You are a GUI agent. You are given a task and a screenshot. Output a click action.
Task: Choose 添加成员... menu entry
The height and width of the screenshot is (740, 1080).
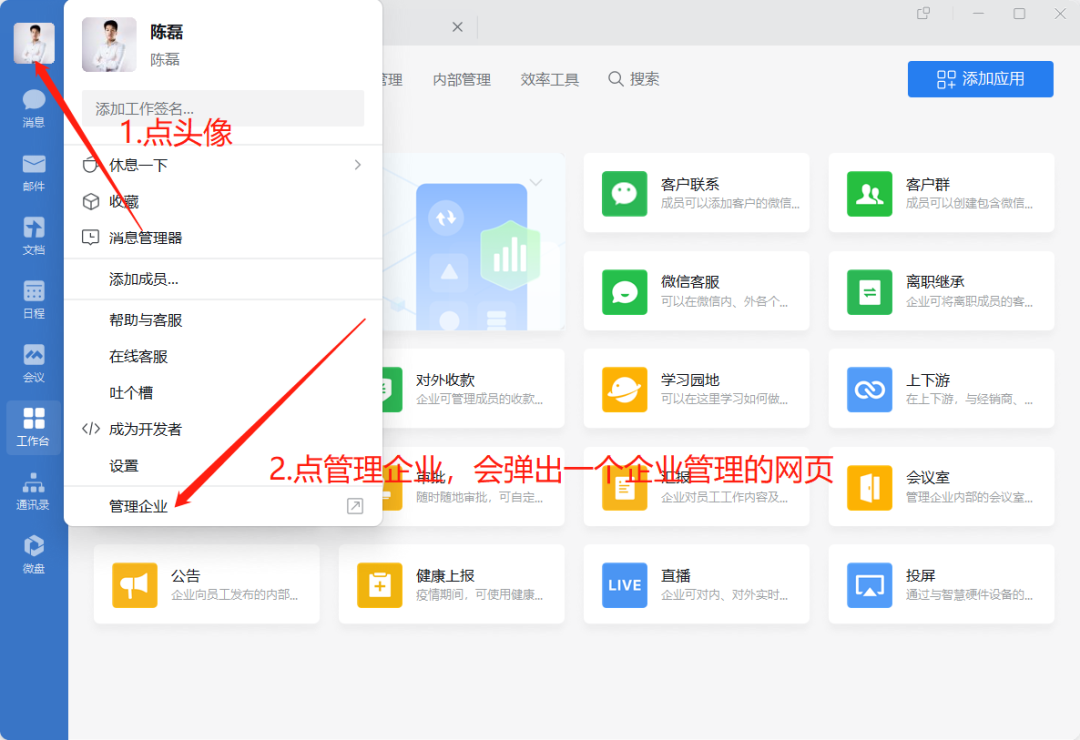222,279
